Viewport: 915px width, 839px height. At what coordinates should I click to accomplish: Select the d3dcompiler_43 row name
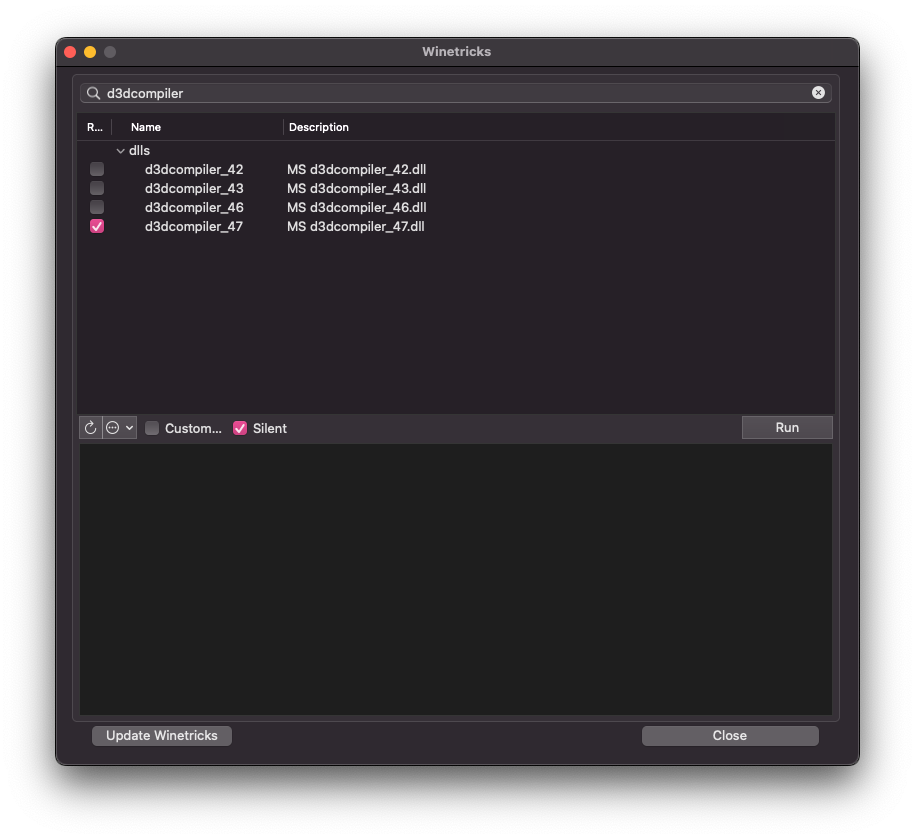tap(194, 188)
